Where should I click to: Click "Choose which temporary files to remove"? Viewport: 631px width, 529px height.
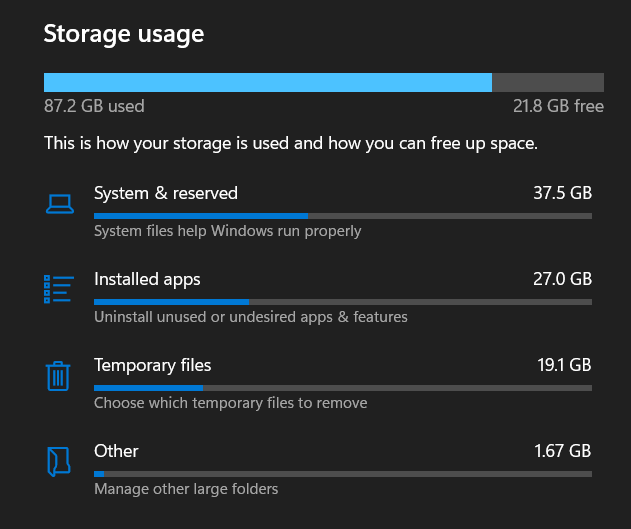coord(231,403)
